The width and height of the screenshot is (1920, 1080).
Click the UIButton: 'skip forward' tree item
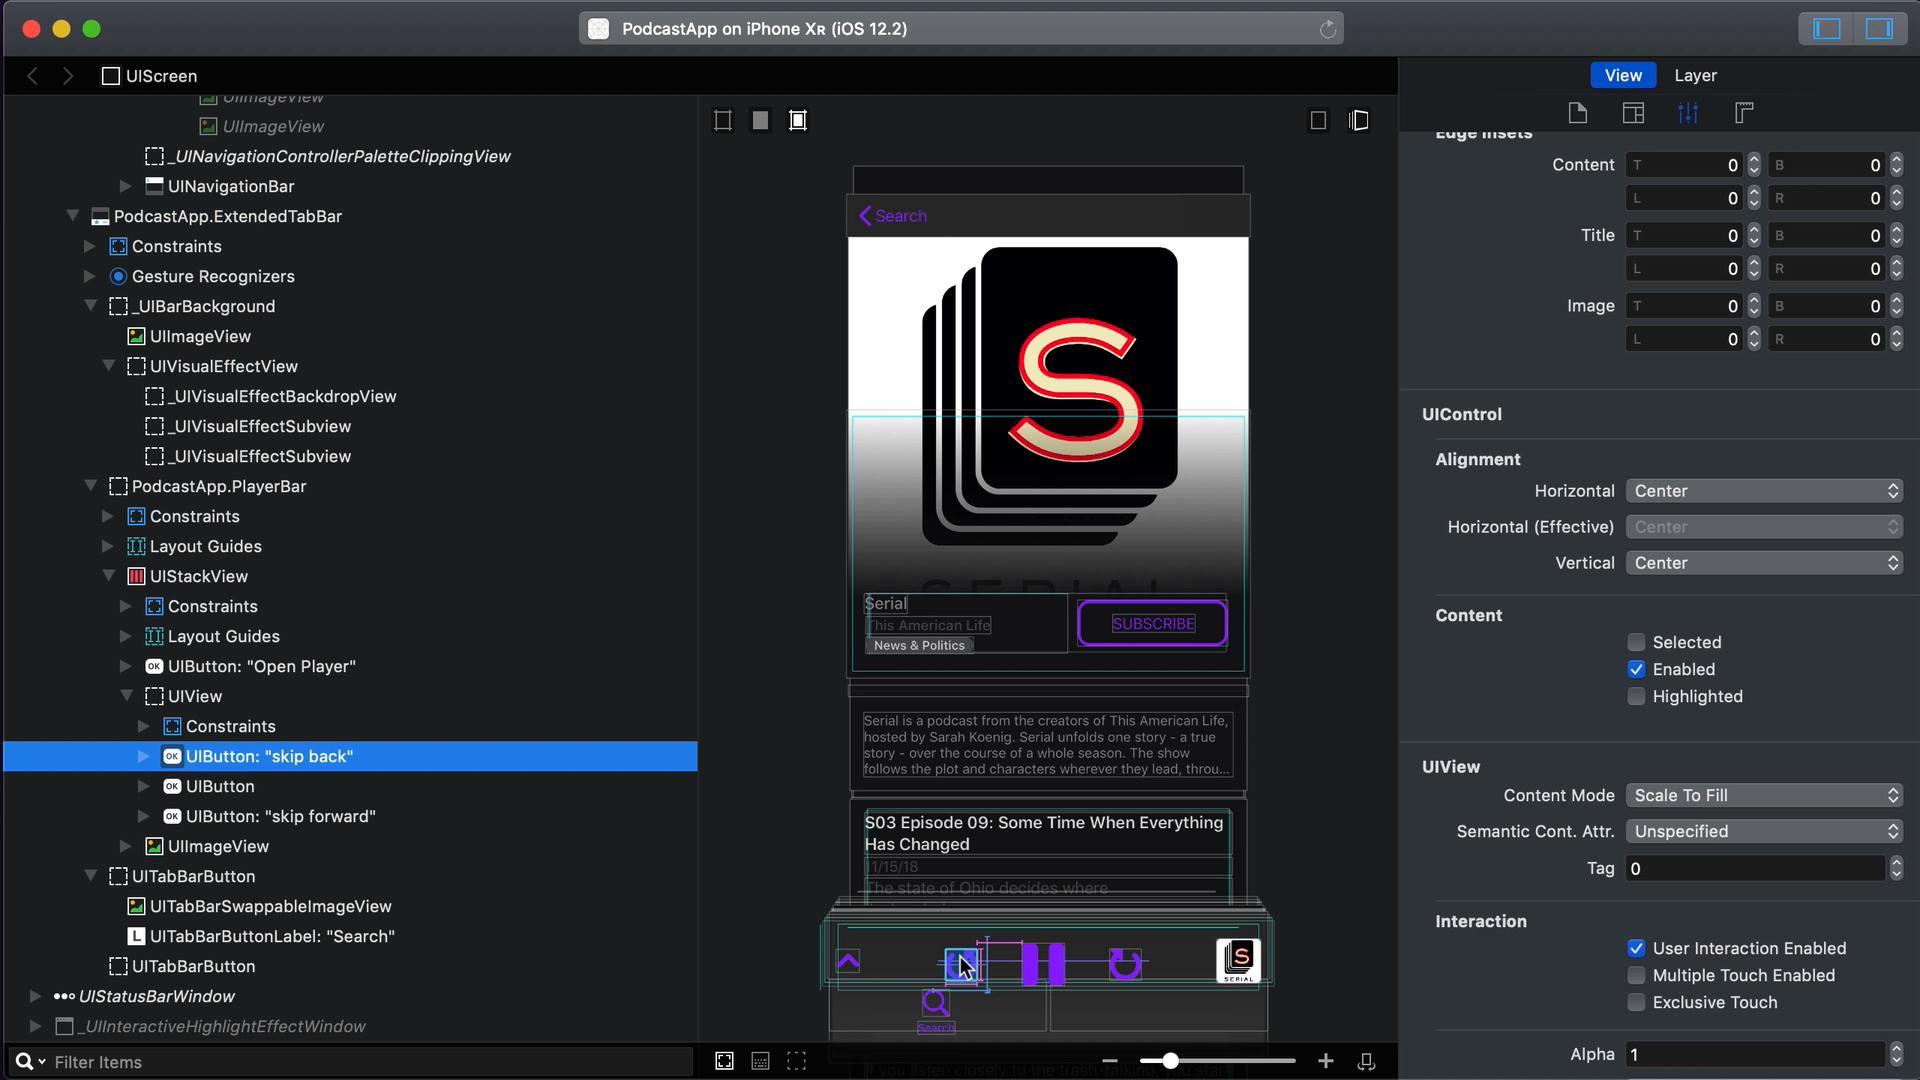[281, 815]
